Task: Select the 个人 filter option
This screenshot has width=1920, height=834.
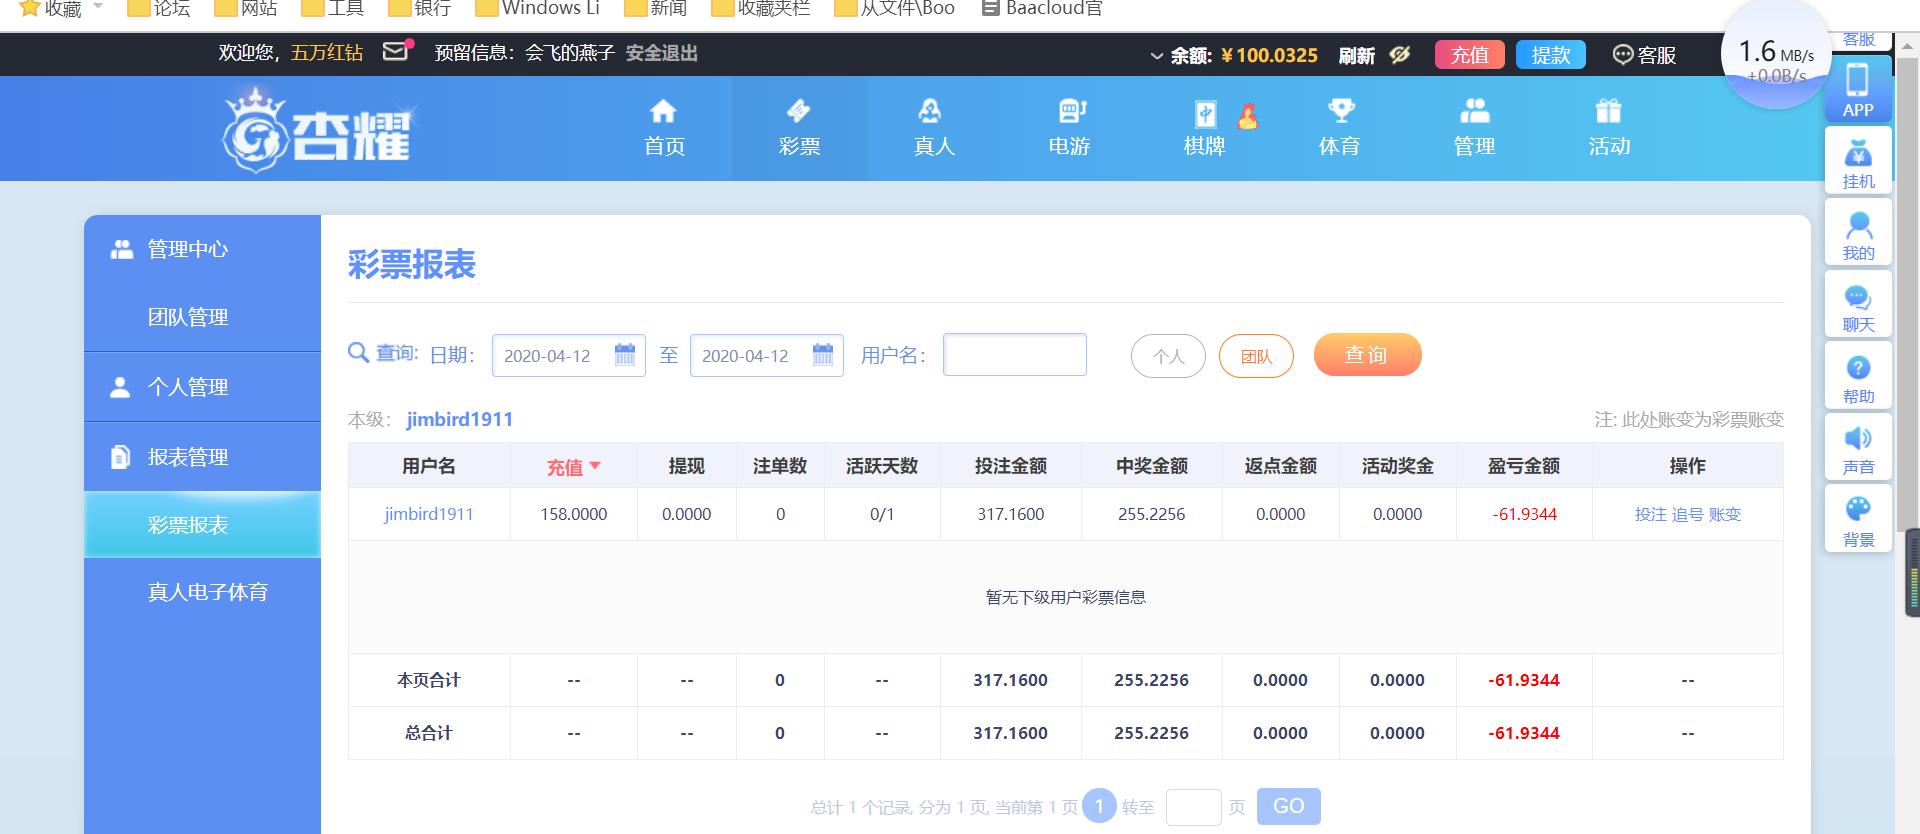Action: point(1168,356)
